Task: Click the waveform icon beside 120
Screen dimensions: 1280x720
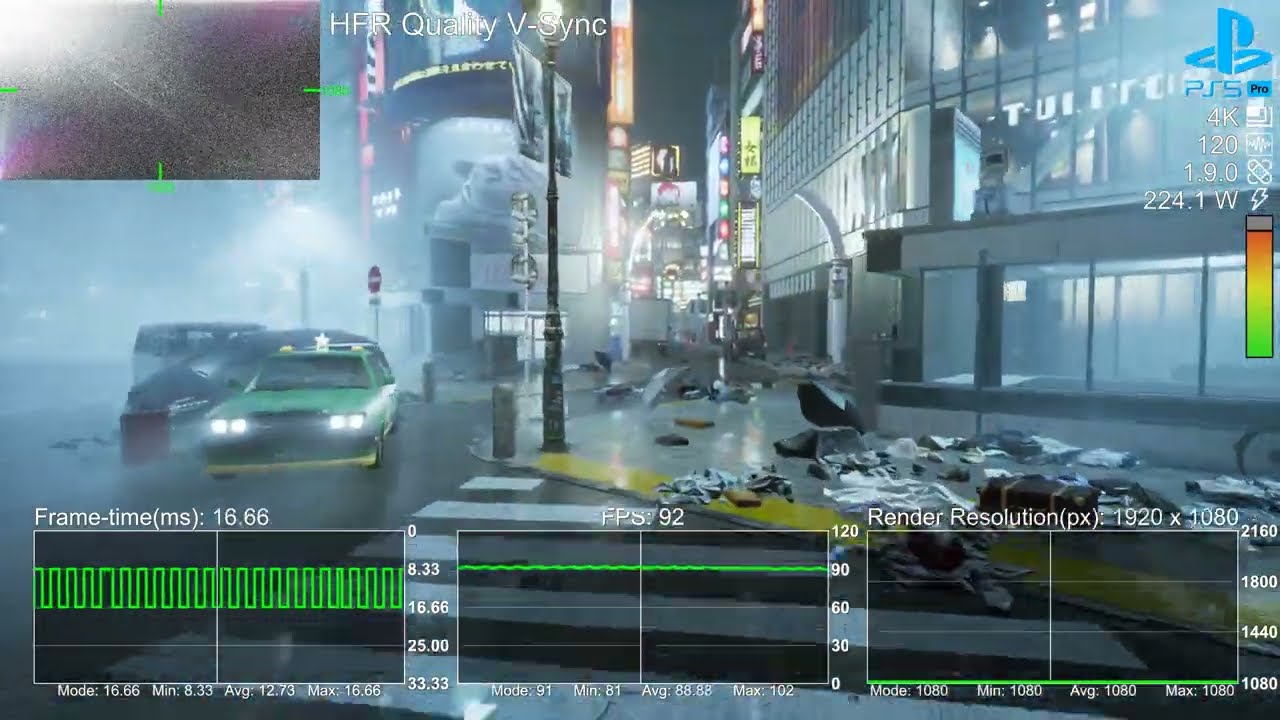Action: pyautogui.click(x=1260, y=145)
